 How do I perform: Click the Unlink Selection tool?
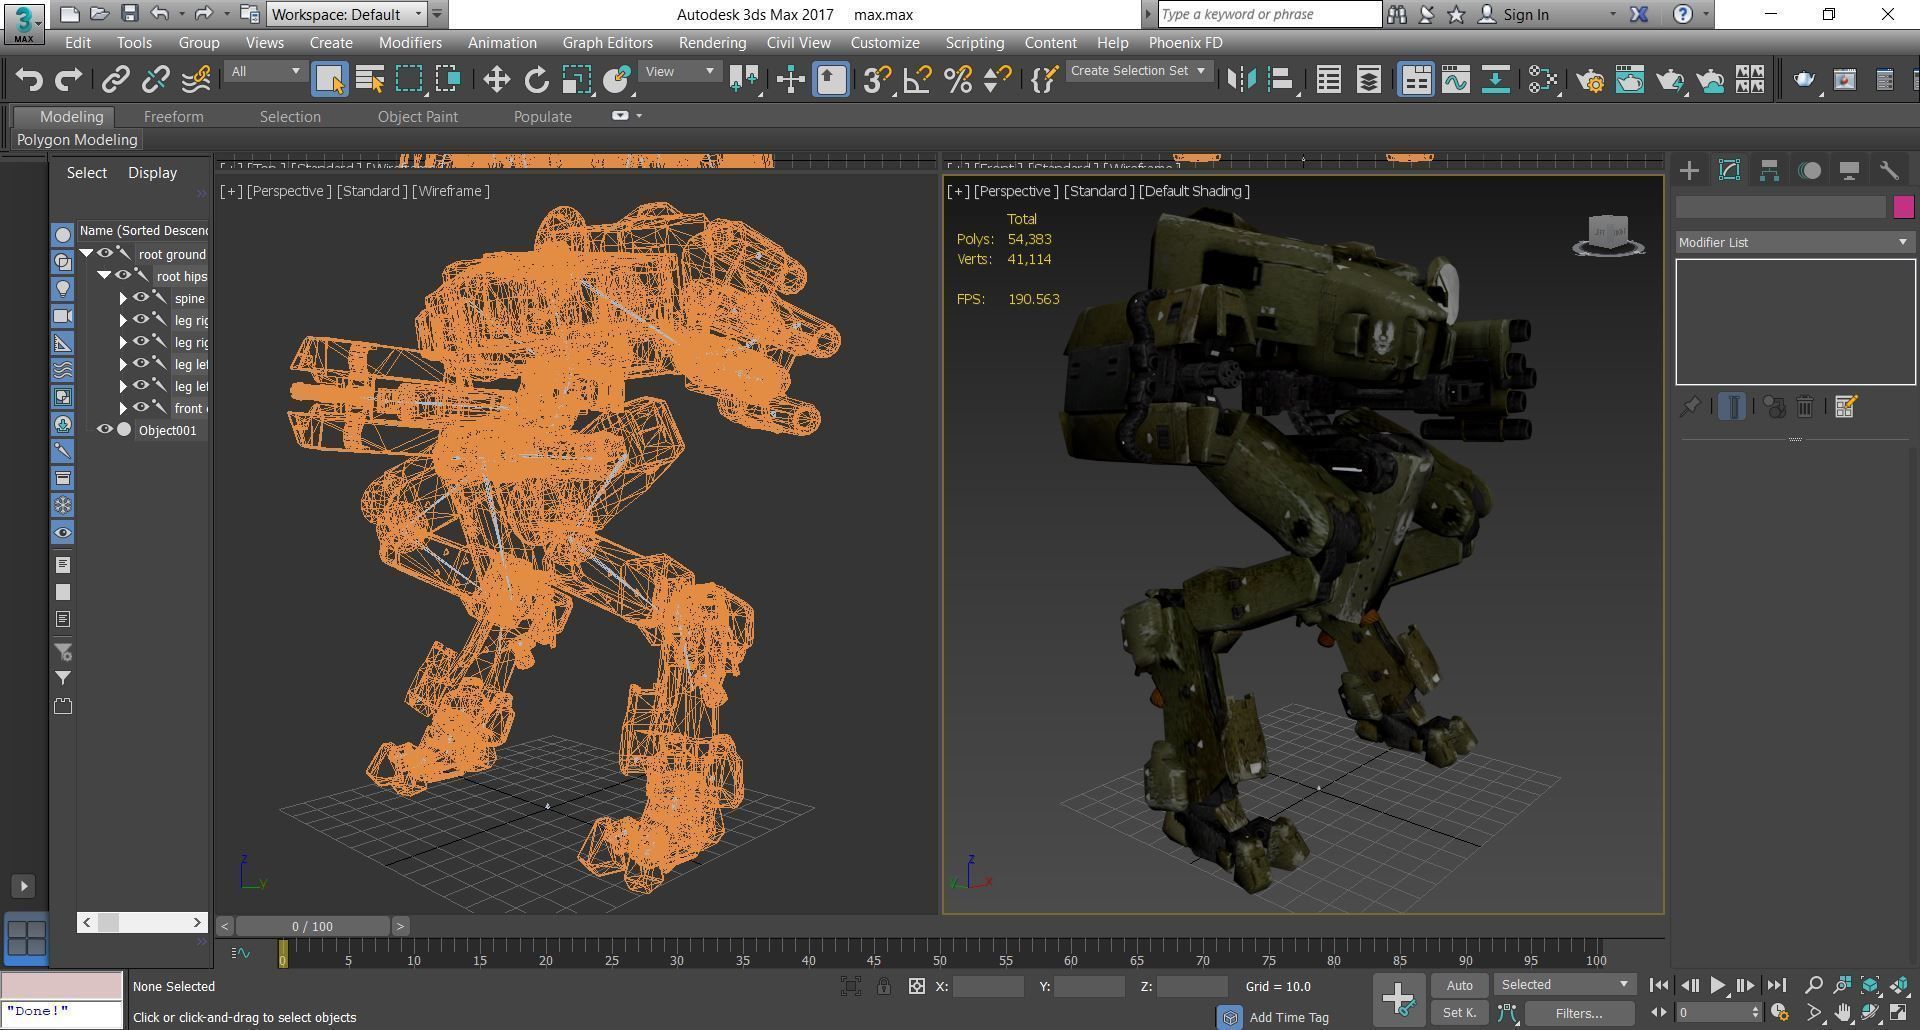click(x=156, y=80)
